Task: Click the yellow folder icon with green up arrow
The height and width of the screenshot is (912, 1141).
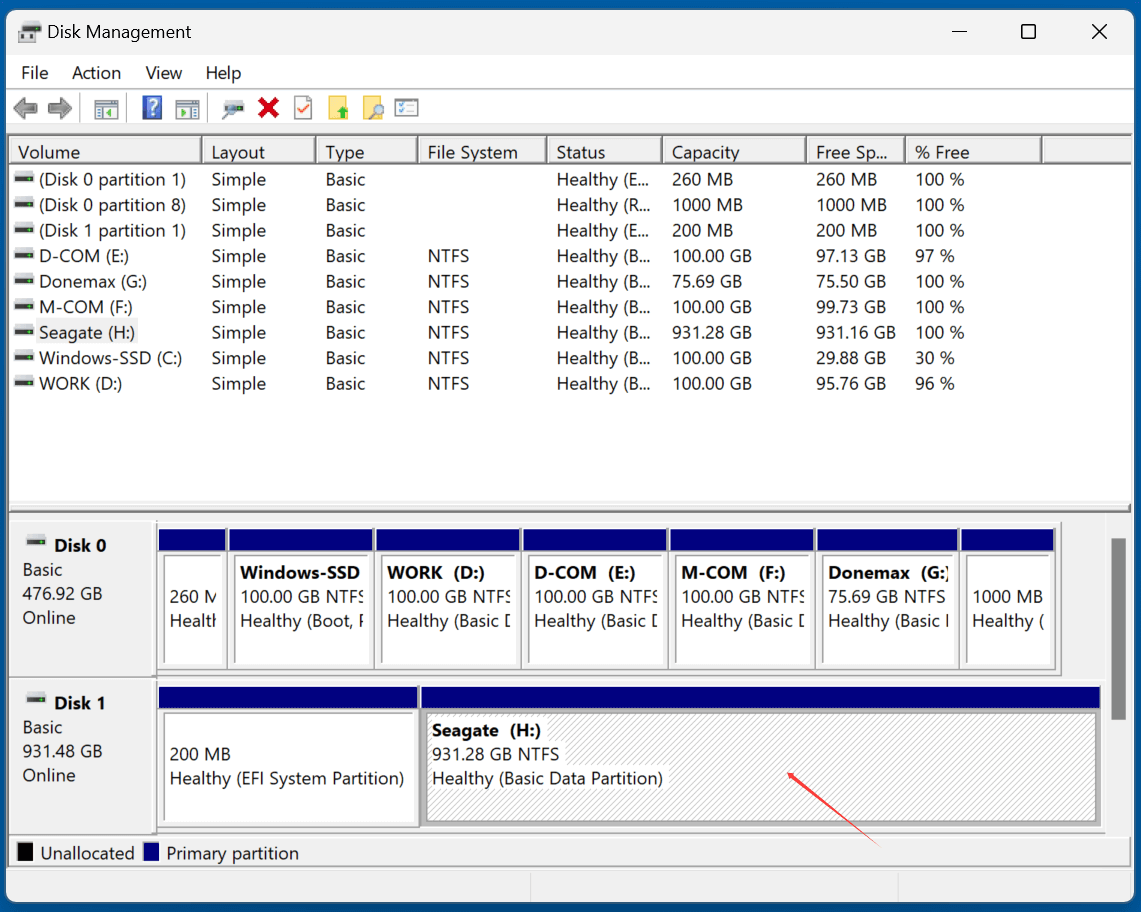Action: pyautogui.click(x=340, y=108)
